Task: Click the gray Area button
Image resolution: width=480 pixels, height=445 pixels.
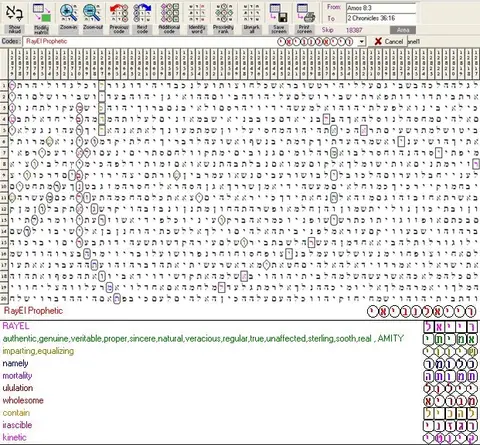Action: pyautogui.click(x=403, y=30)
